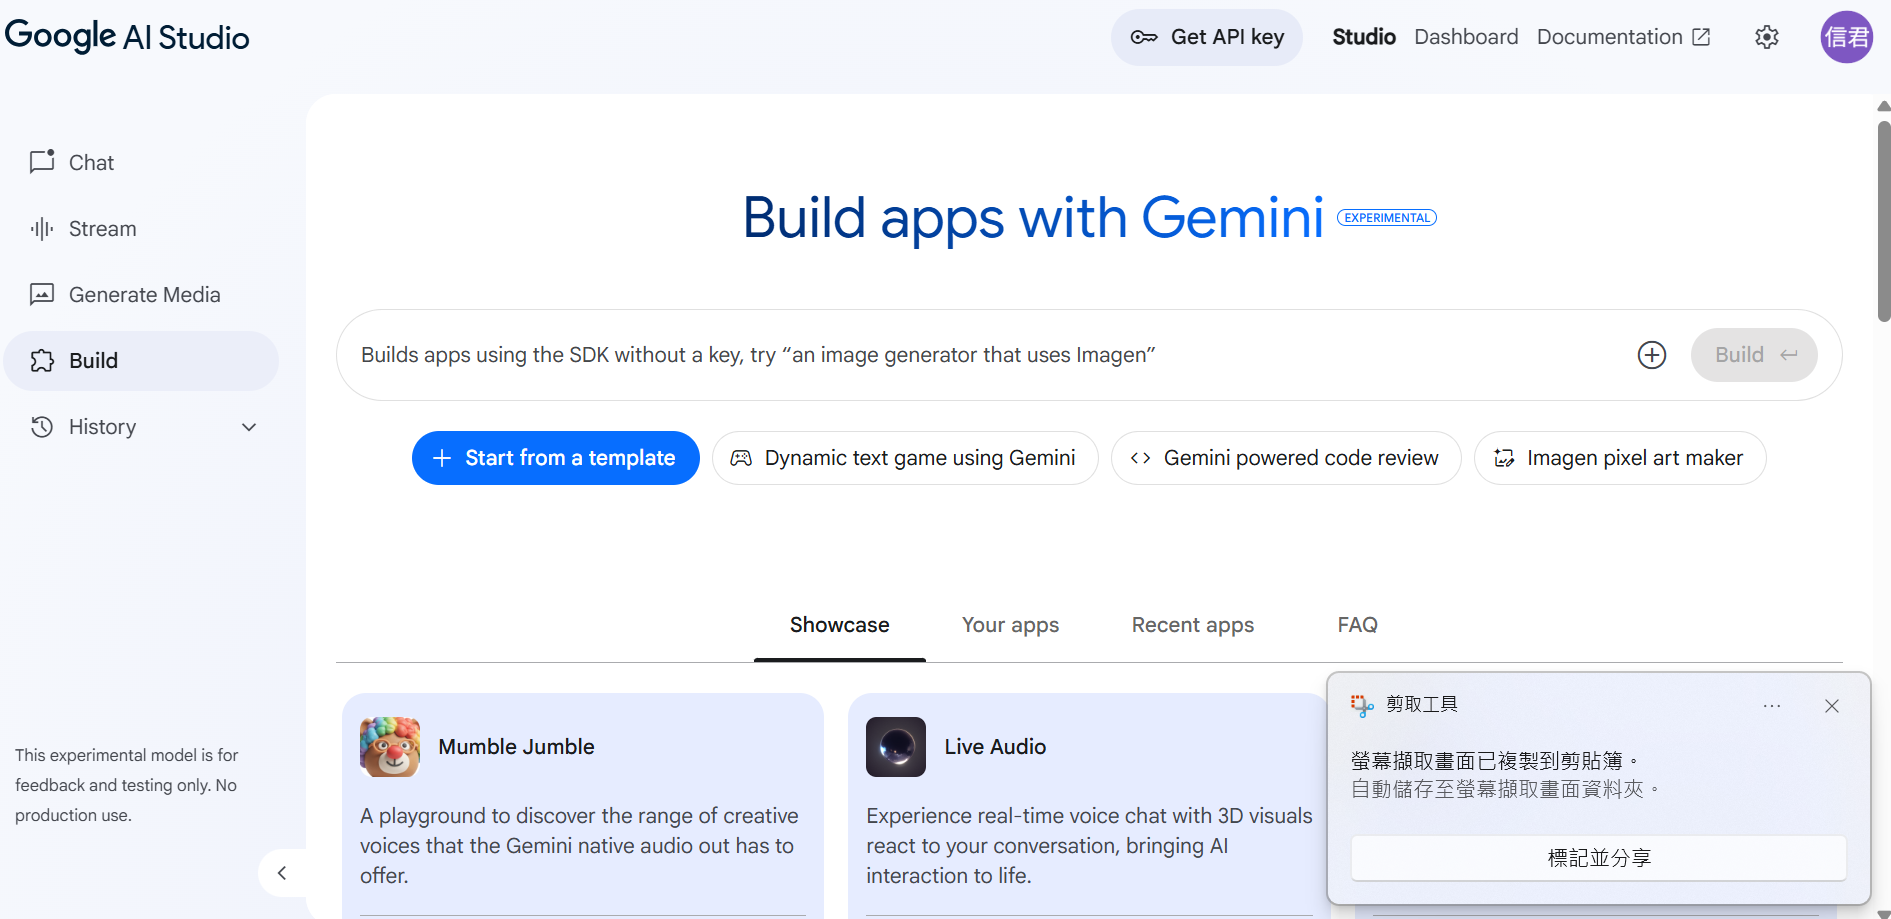Click the Start from a template button
1891x919 pixels.
556,458
